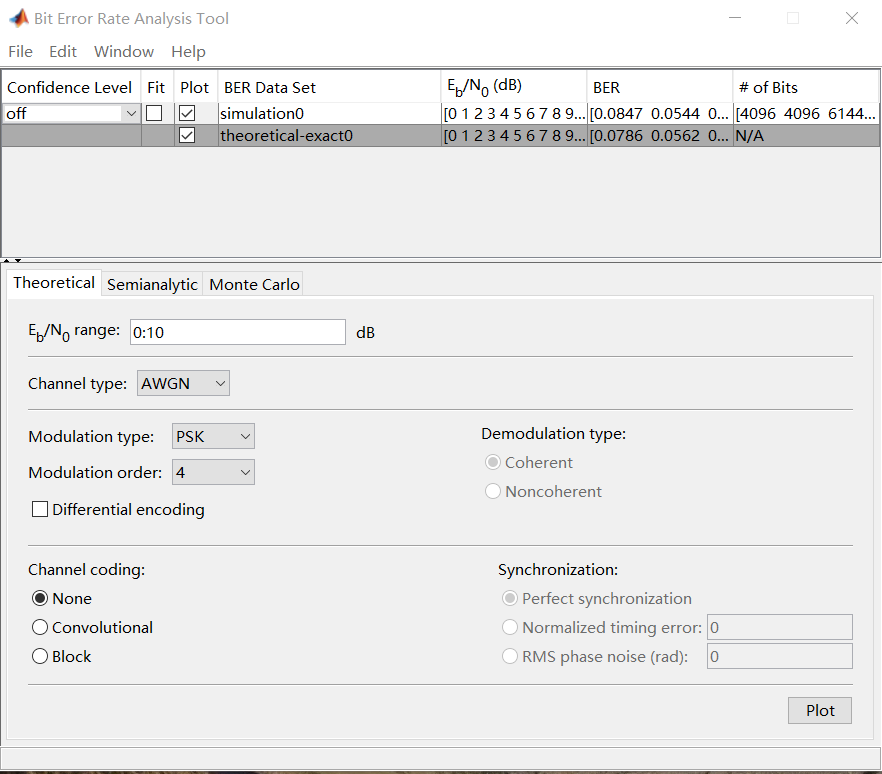Click the BER Data Set column header
This screenshot has width=882, height=774.
[330, 87]
